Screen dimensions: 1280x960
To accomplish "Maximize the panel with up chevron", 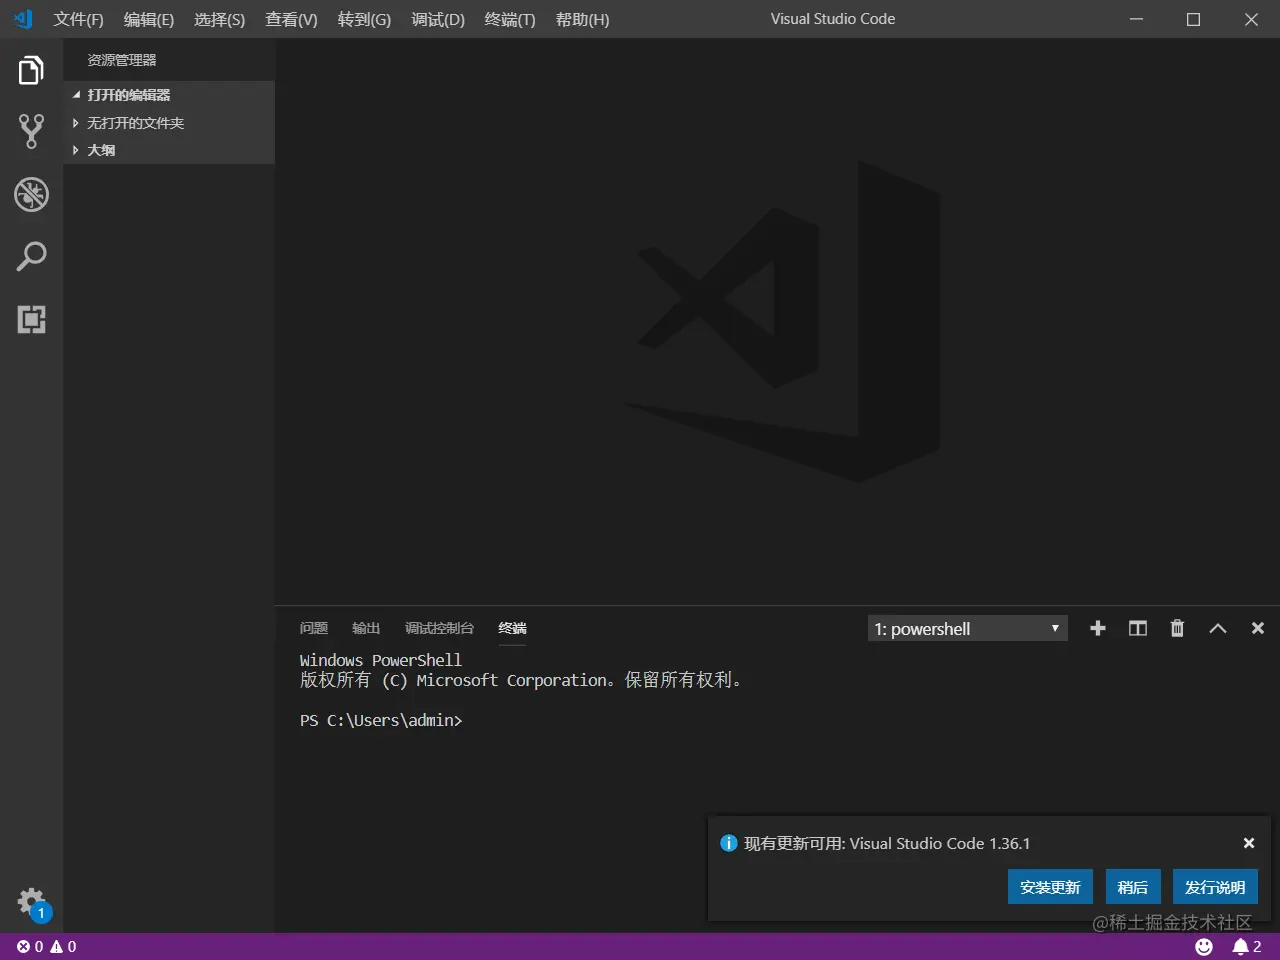I will (1217, 628).
